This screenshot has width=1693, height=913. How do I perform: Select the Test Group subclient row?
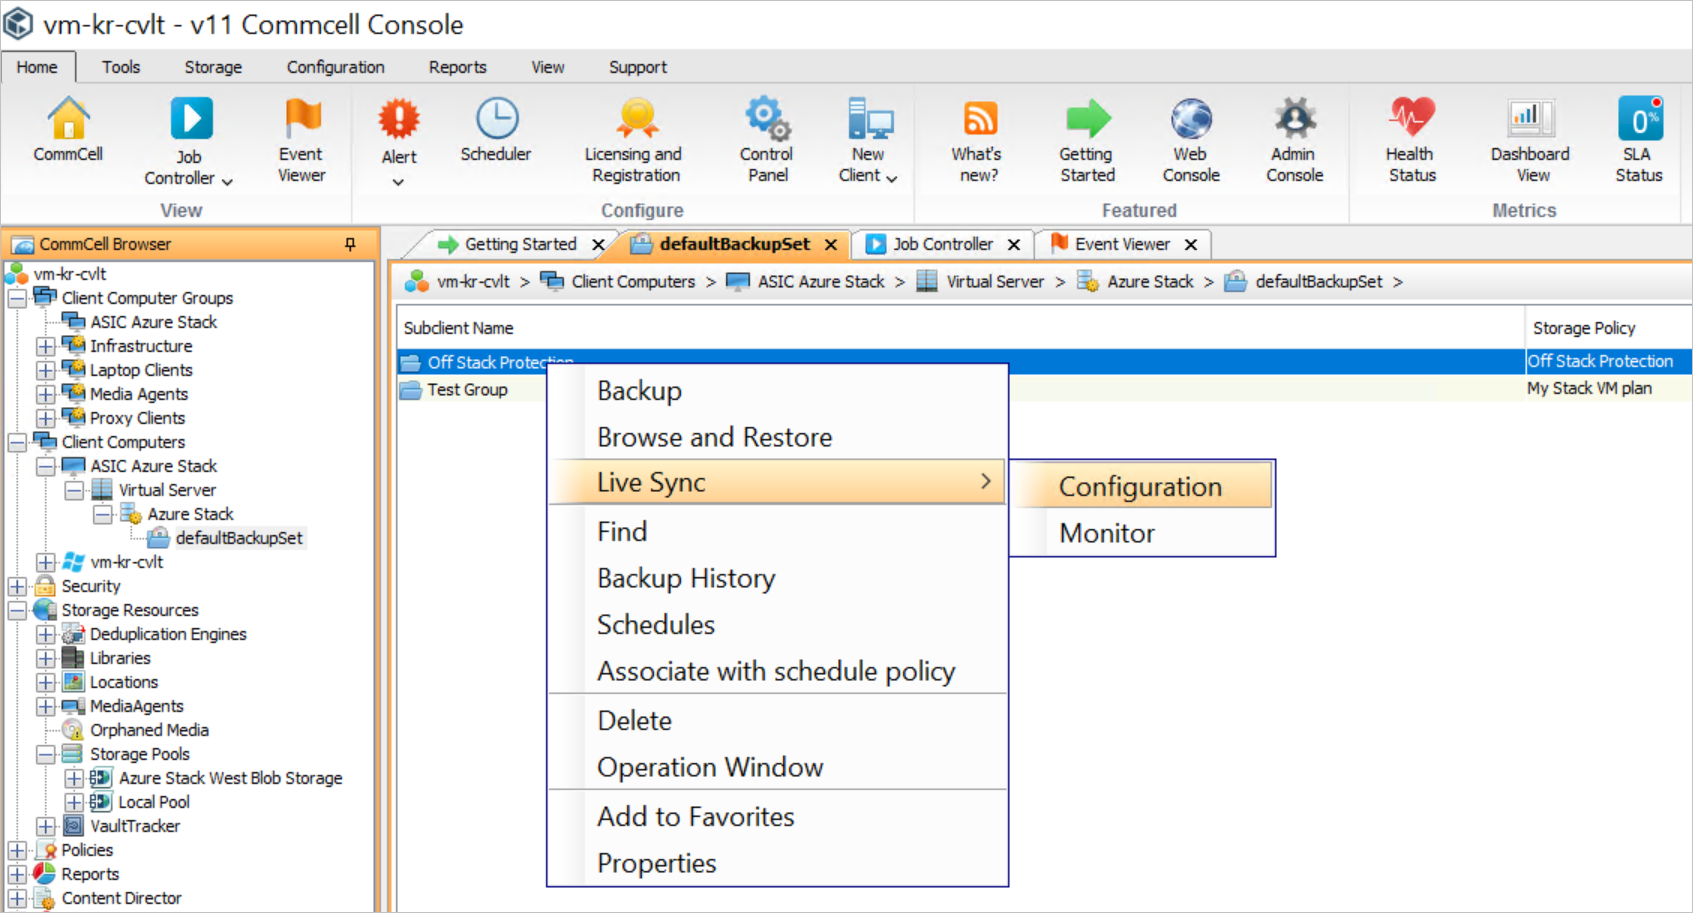tap(467, 389)
